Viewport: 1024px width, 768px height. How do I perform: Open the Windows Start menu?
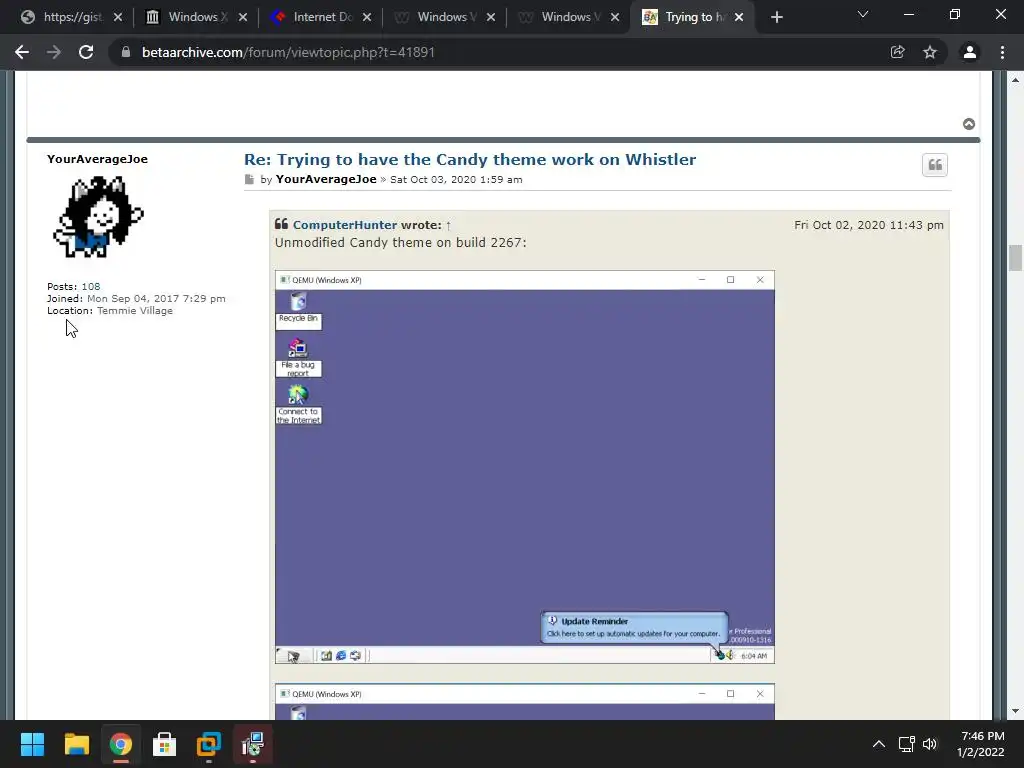pyautogui.click(x=32, y=744)
